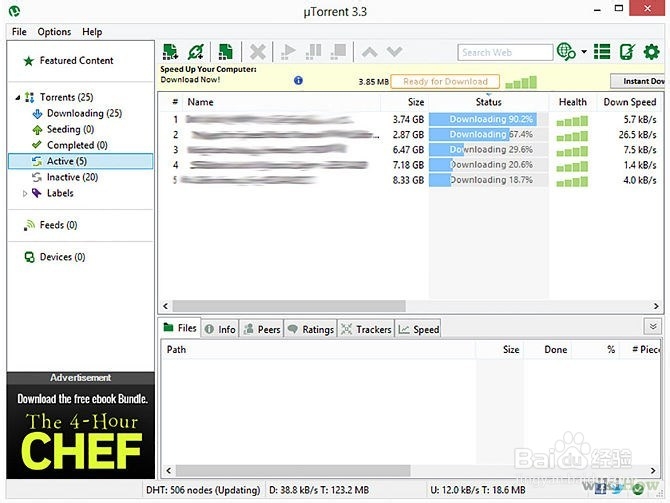Open Preferences gear icon

pyautogui.click(x=651, y=52)
